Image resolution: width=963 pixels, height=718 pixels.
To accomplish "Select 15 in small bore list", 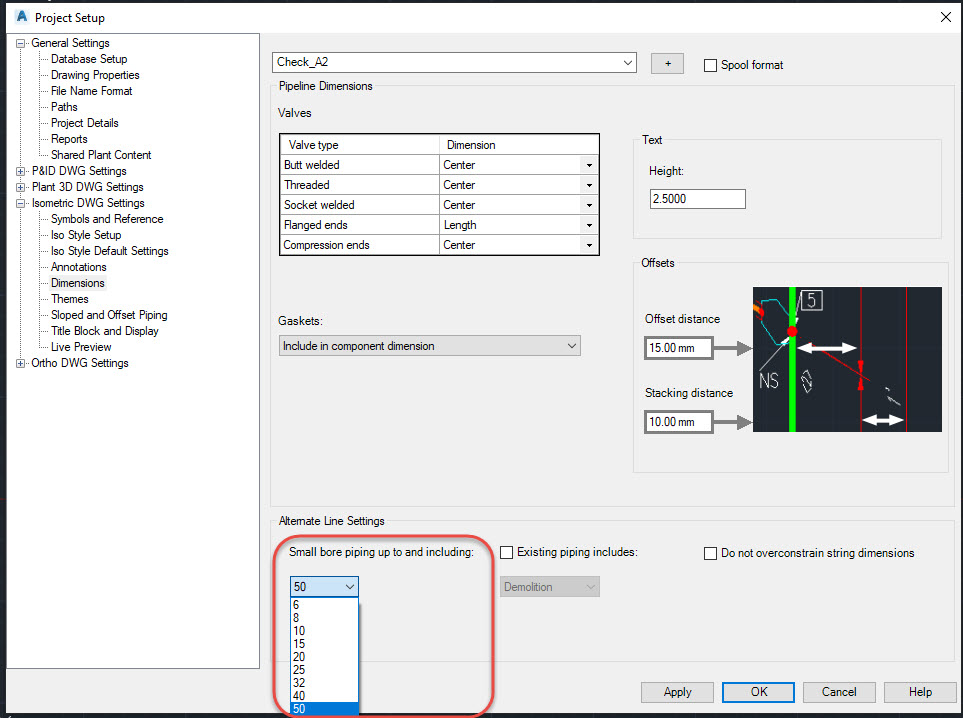I will coord(324,644).
